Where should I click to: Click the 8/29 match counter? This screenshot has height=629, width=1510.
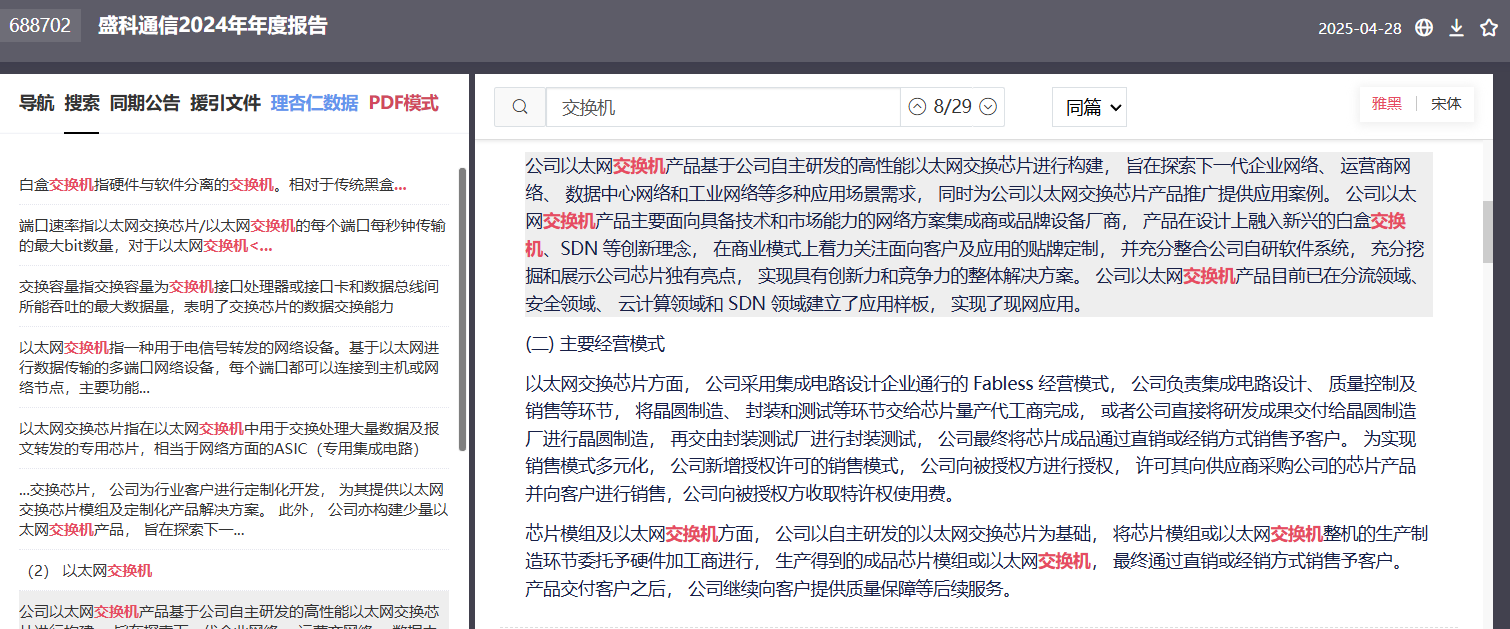coord(952,107)
